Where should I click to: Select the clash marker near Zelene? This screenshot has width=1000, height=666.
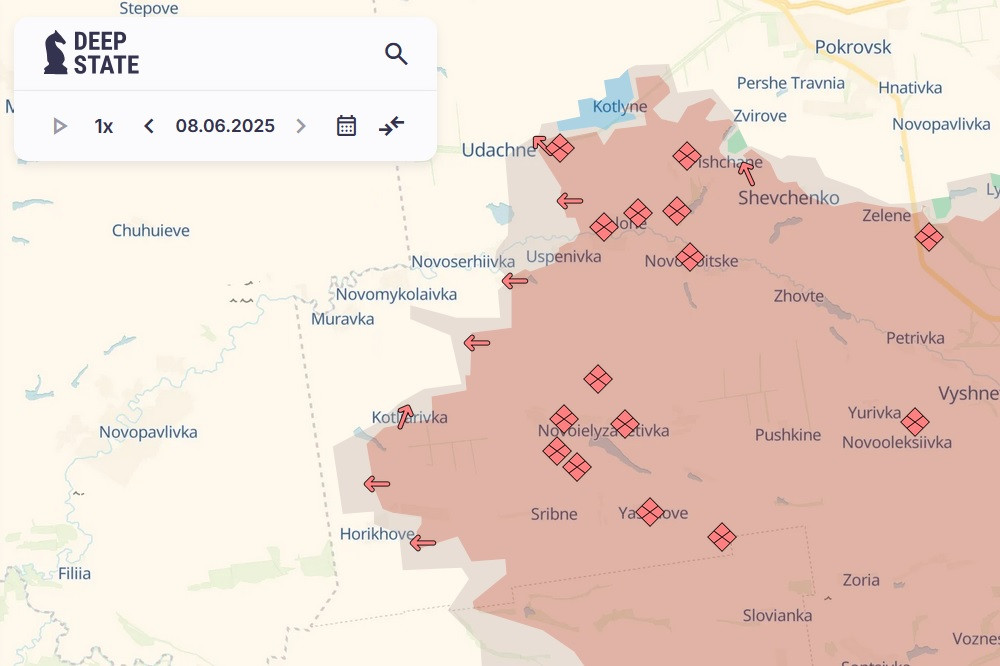[929, 238]
